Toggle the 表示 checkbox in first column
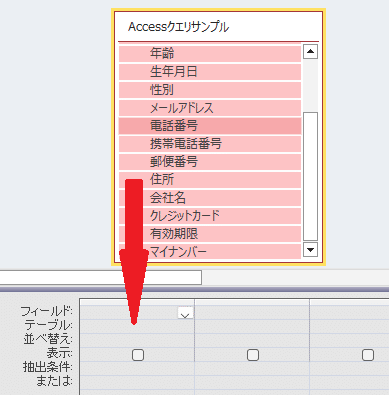389x395 pixels. 138,355
